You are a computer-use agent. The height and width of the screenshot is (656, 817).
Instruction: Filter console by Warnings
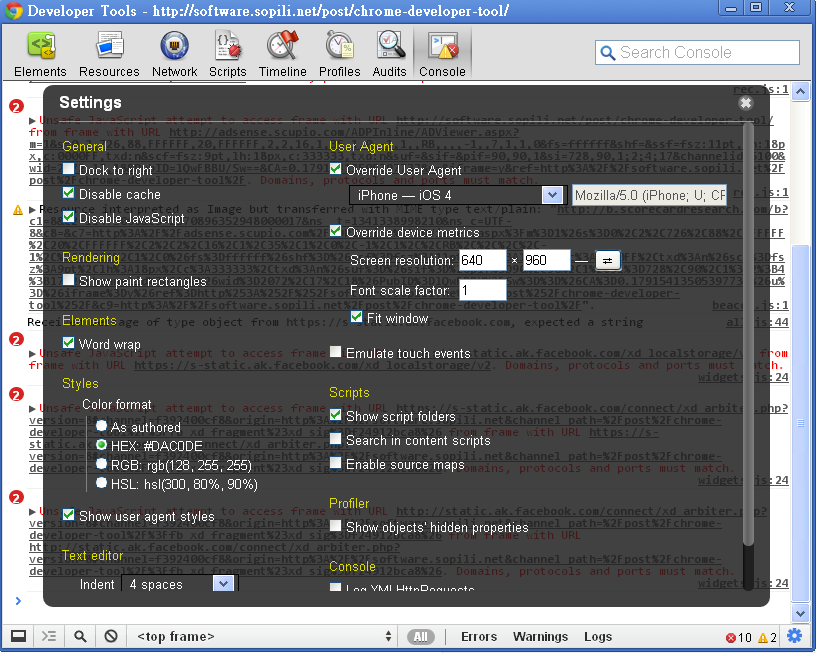[540, 637]
